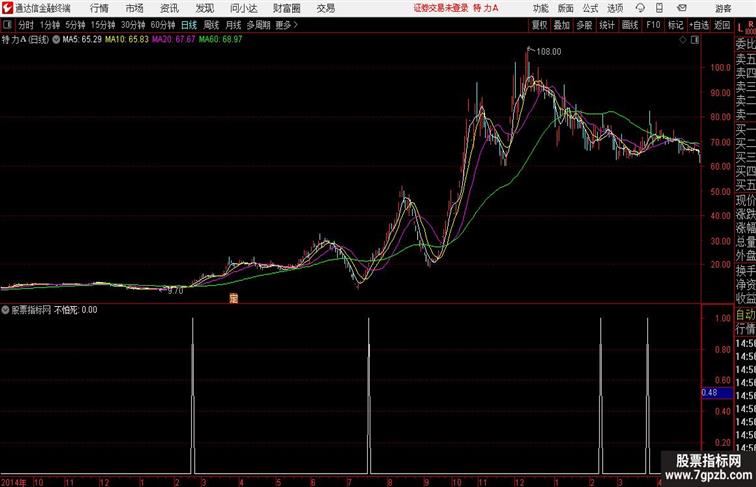This screenshot has height=487, width=756.
Task: Open the customer service headset icon
Action: tap(640, 8)
